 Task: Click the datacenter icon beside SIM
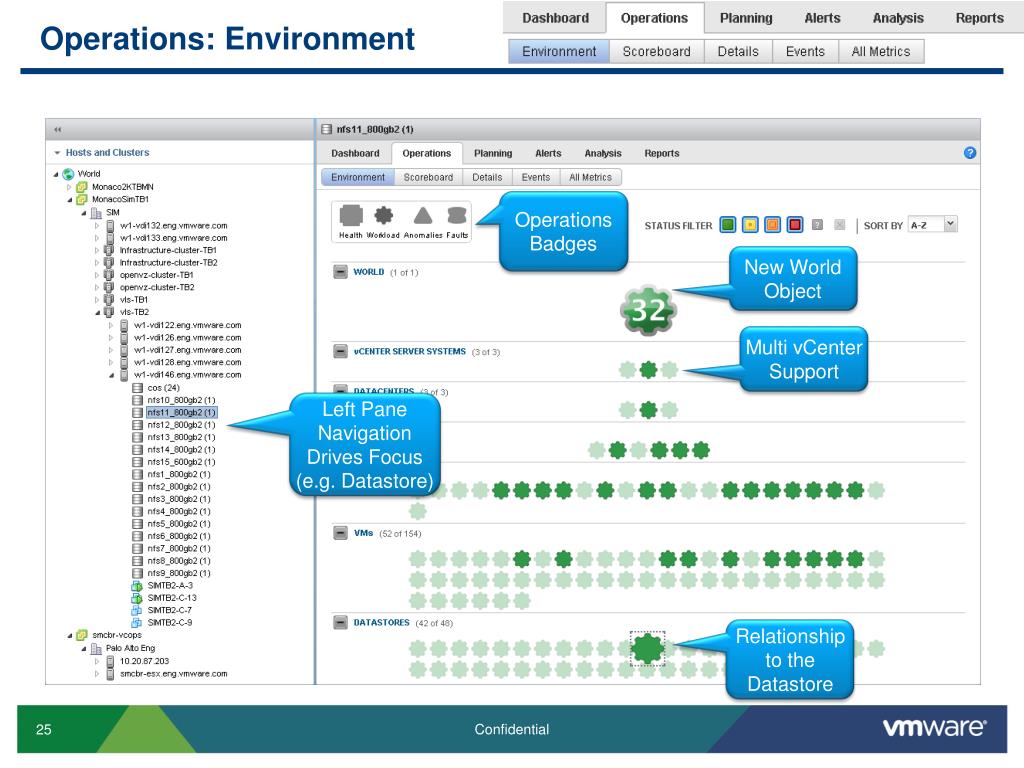96,212
